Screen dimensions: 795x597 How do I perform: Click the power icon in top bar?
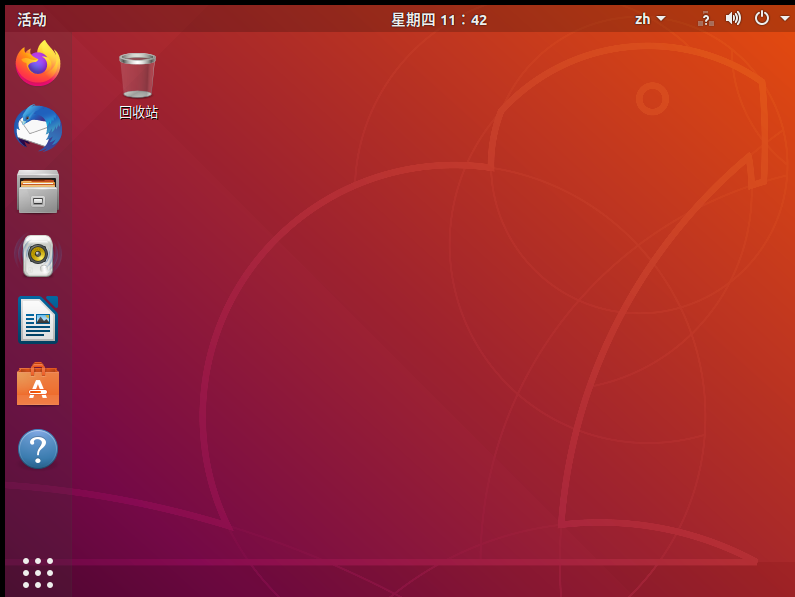[762, 18]
